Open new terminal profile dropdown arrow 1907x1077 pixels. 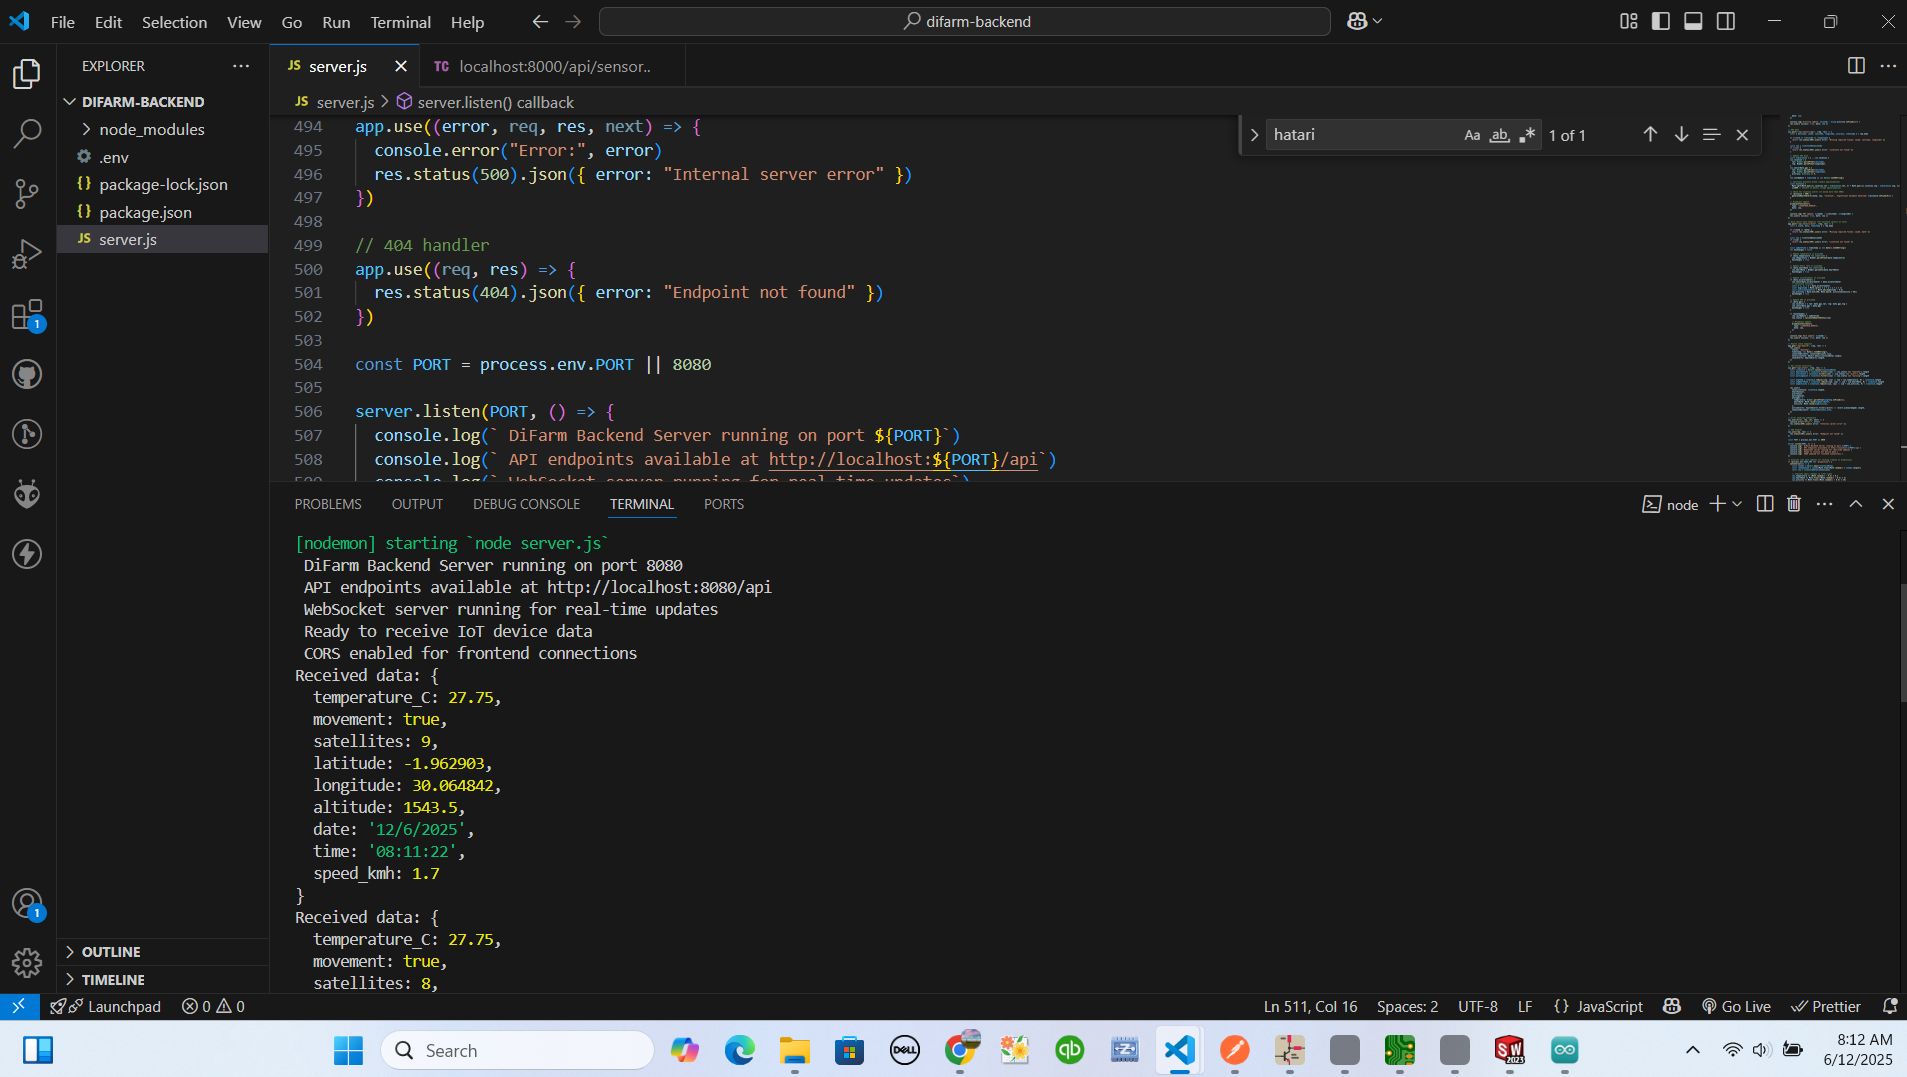[1737, 504]
